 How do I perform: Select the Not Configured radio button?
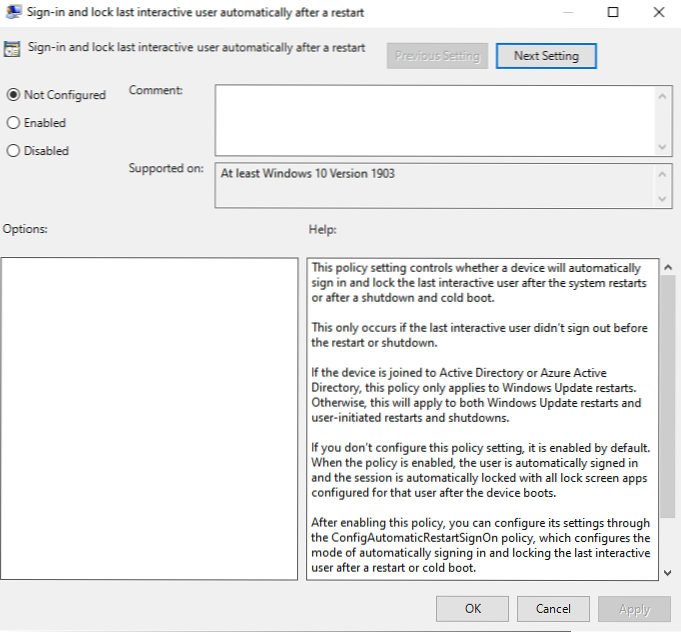[13, 95]
